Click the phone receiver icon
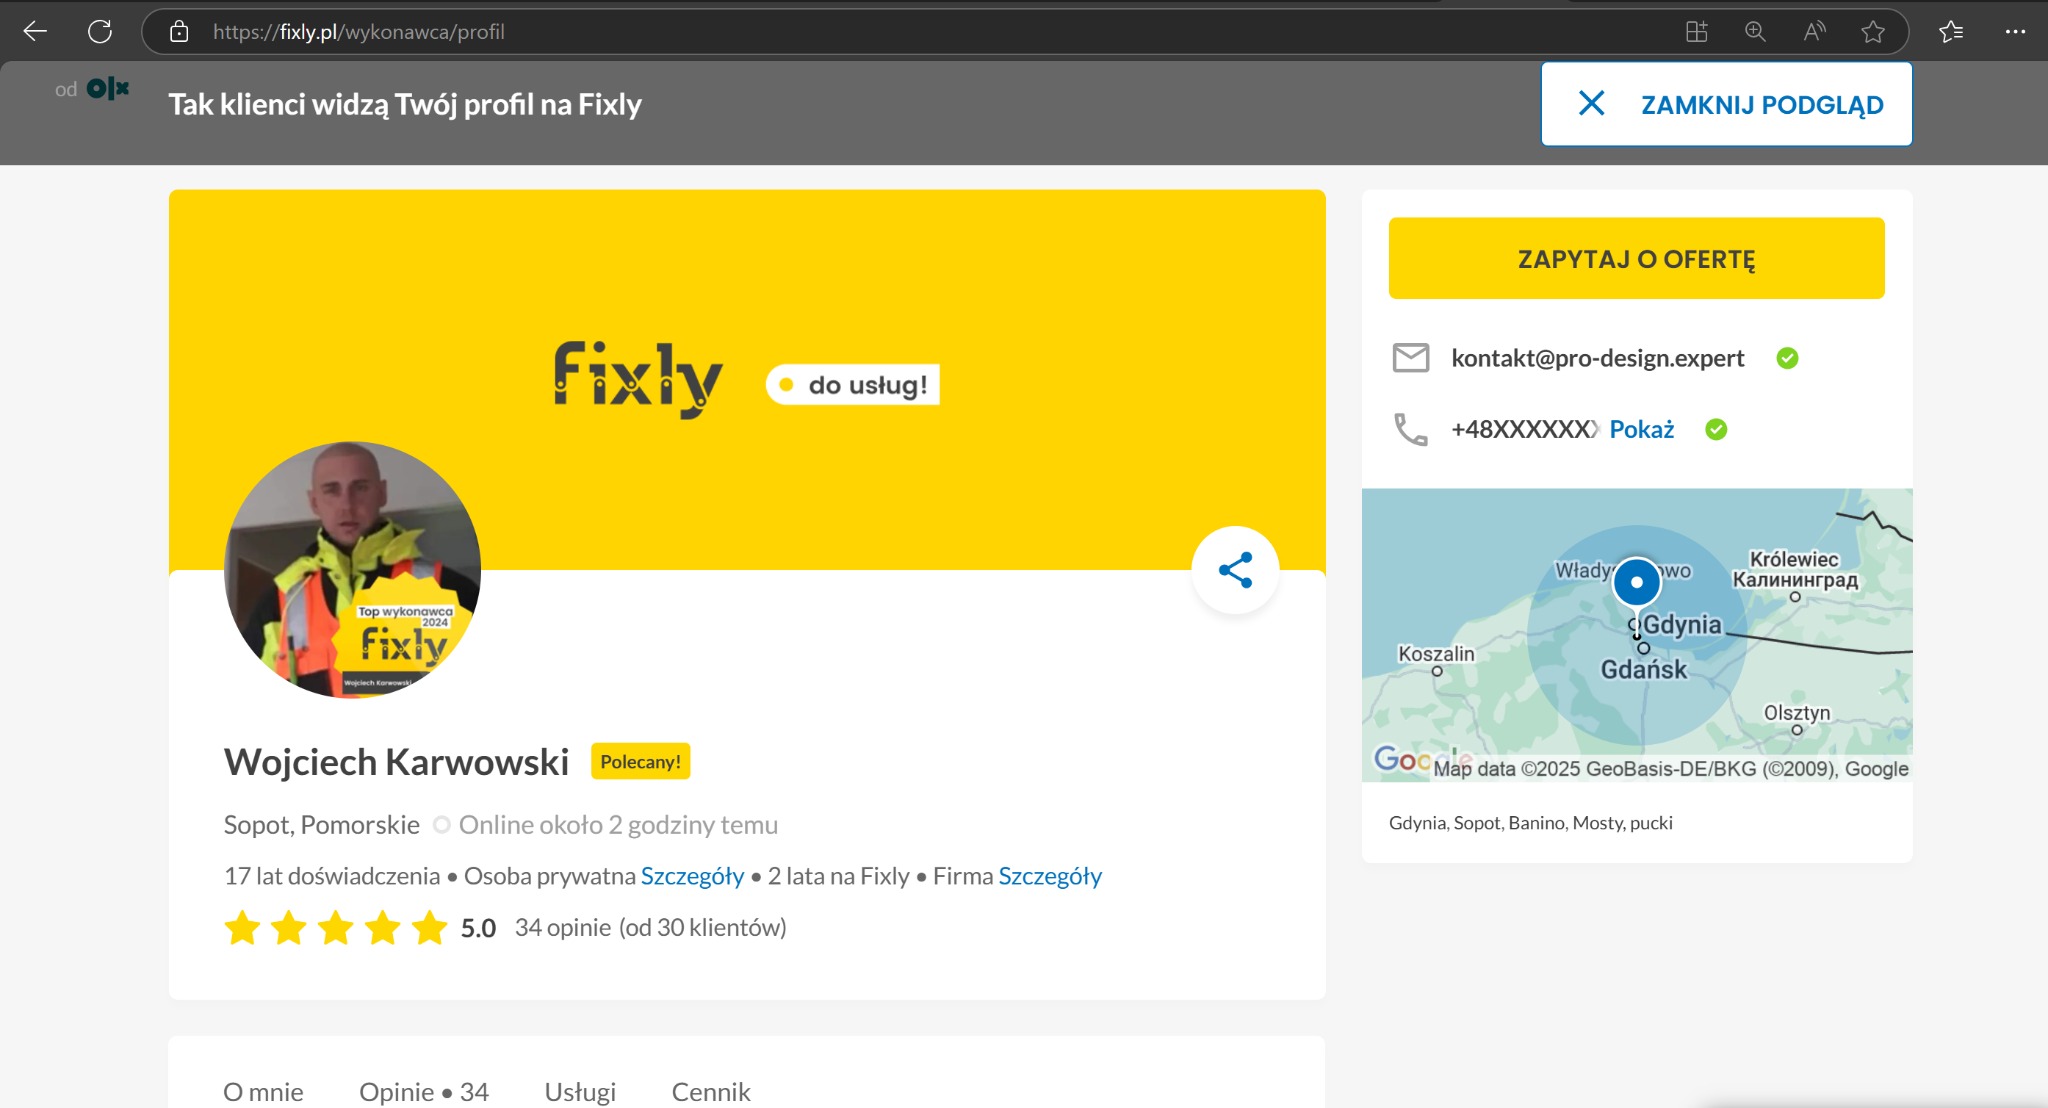Image resolution: width=2048 pixels, height=1108 pixels. 1412,429
